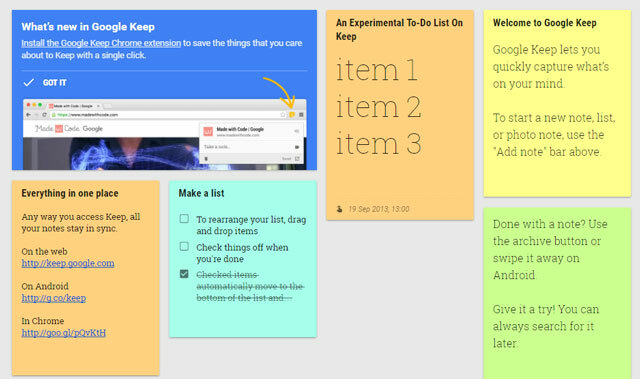
Task: Click the back arrow in the browser preview
Action: (28, 115)
